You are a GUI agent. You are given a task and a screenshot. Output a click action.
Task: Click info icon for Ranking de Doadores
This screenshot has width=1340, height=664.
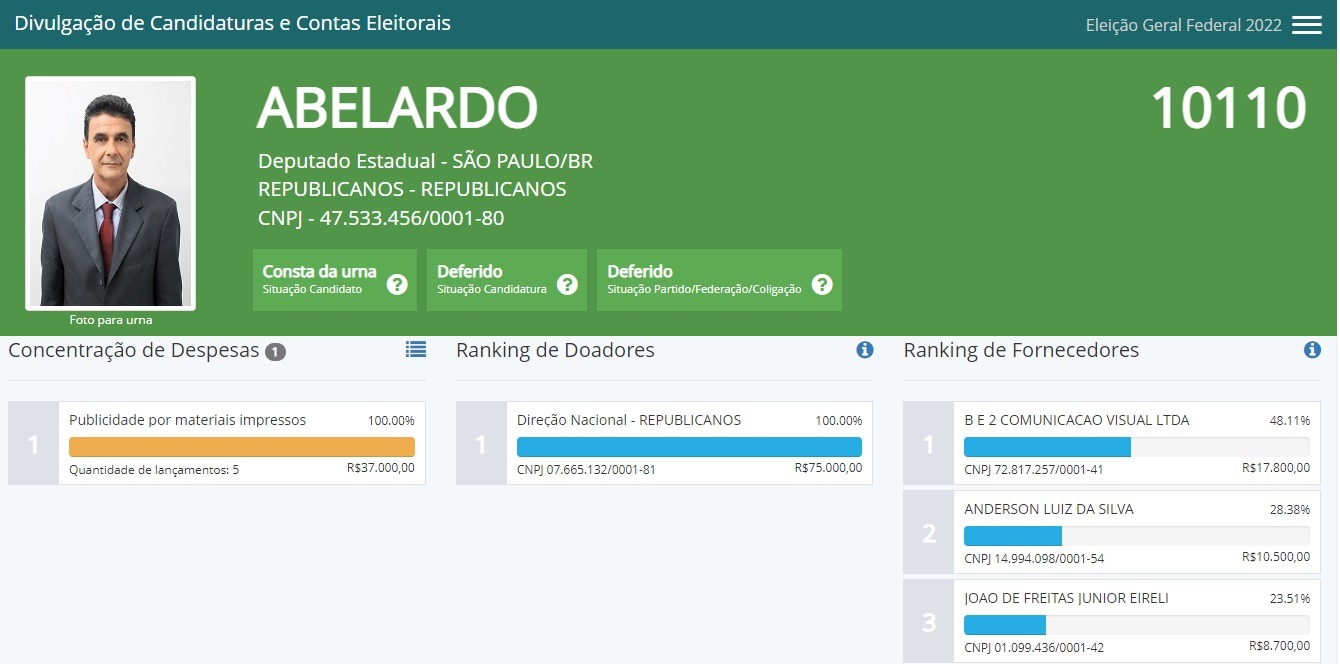865,350
